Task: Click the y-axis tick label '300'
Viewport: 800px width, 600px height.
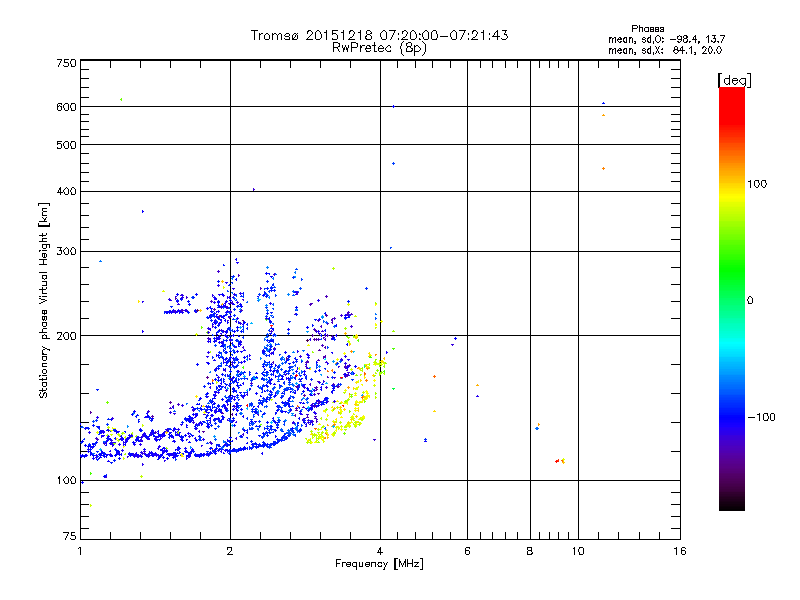Action: pyautogui.click(x=67, y=251)
